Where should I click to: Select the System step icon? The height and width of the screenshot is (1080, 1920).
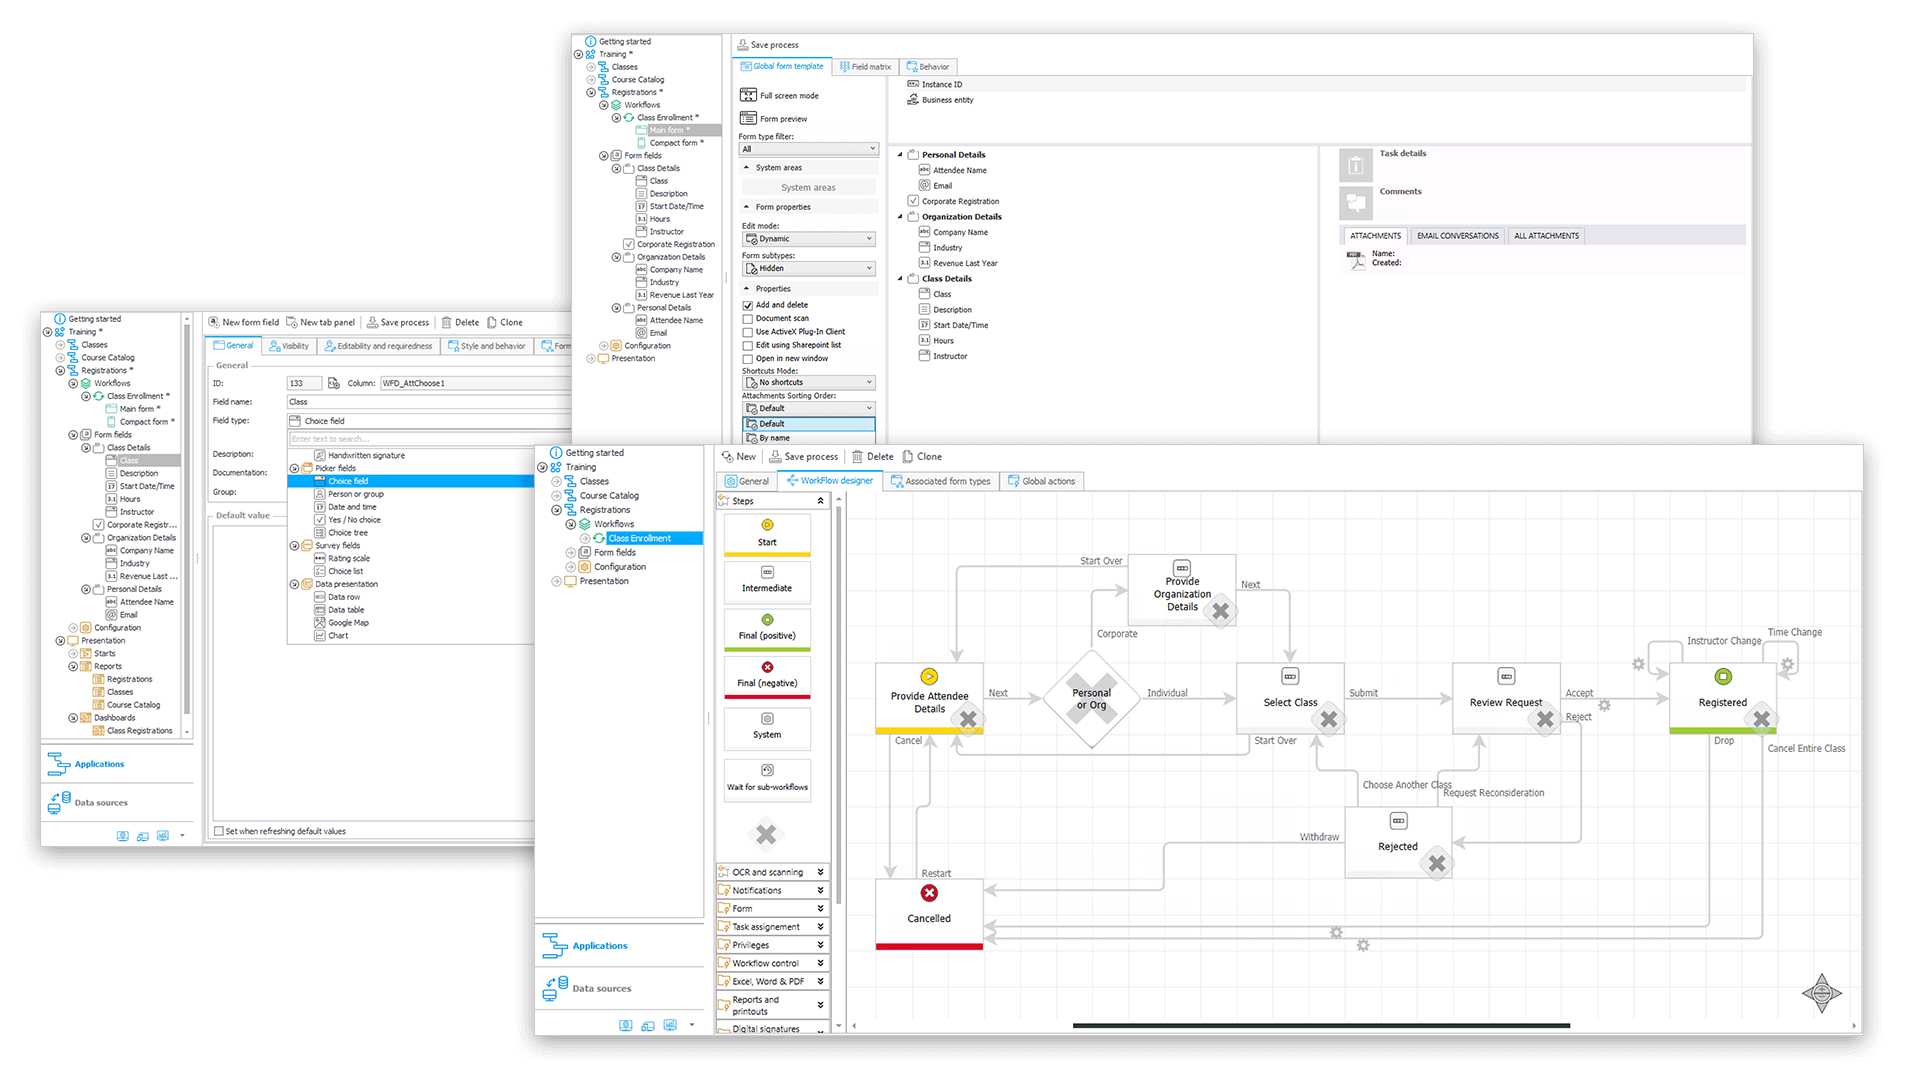click(x=767, y=719)
